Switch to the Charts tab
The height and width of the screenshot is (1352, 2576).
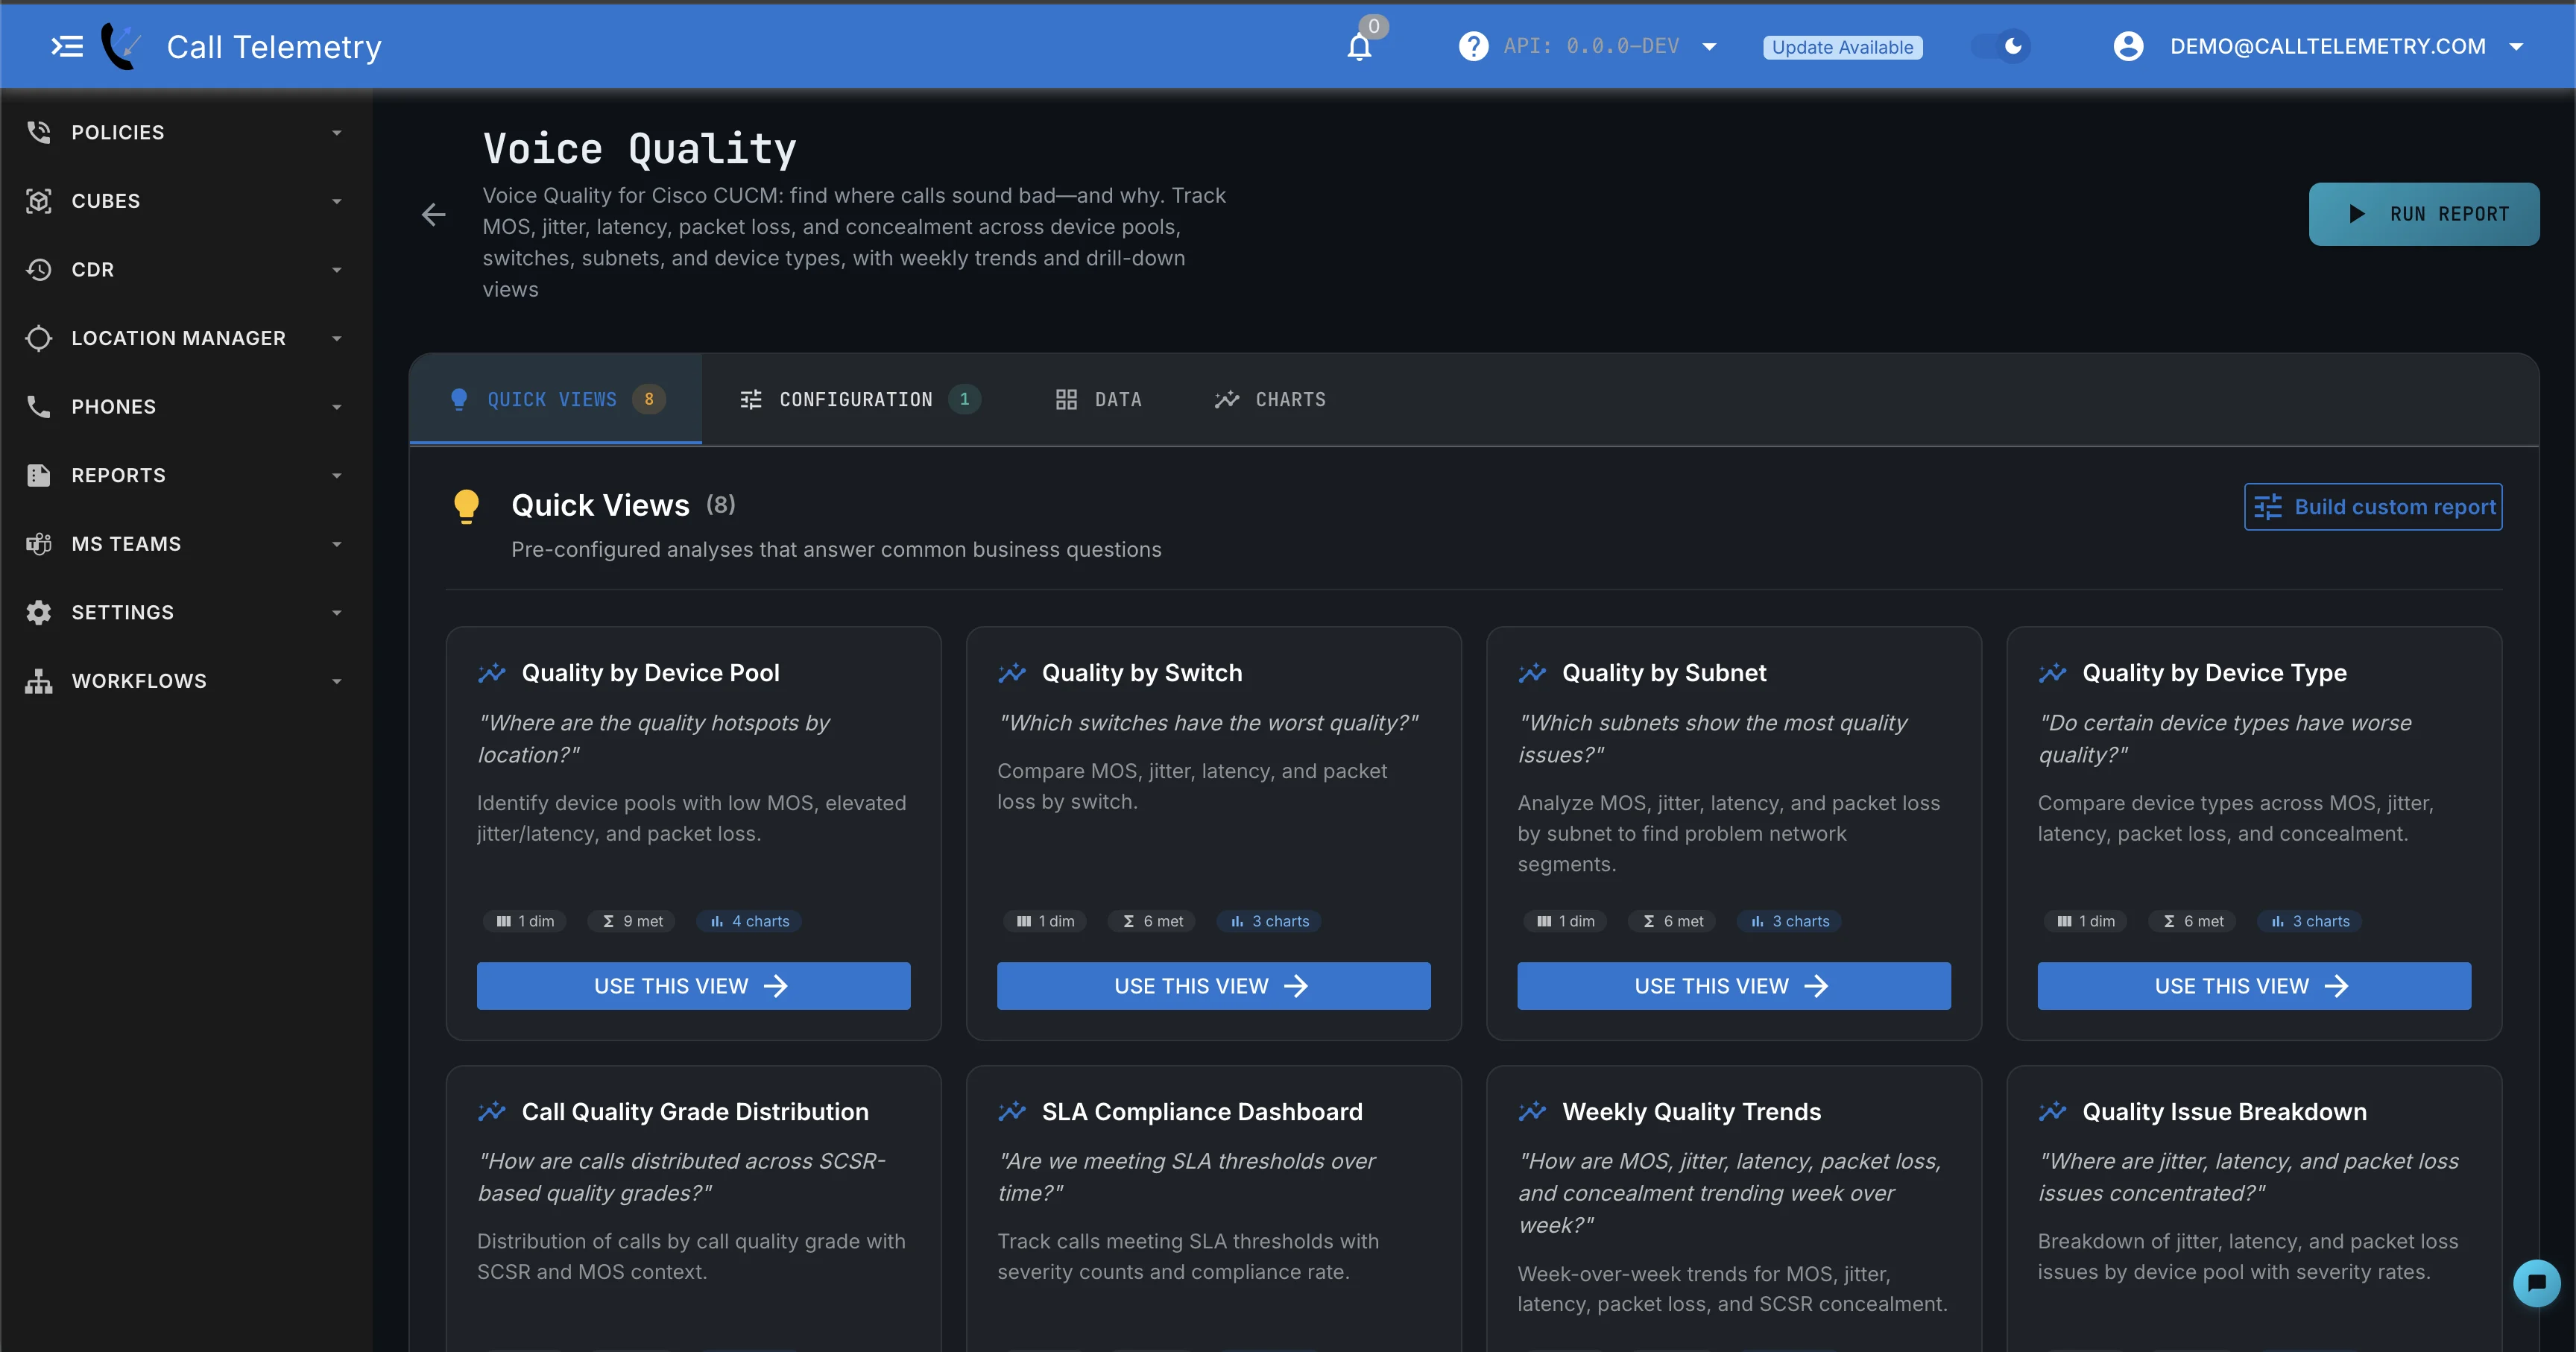pyautogui.click(x=1270, y=399)
